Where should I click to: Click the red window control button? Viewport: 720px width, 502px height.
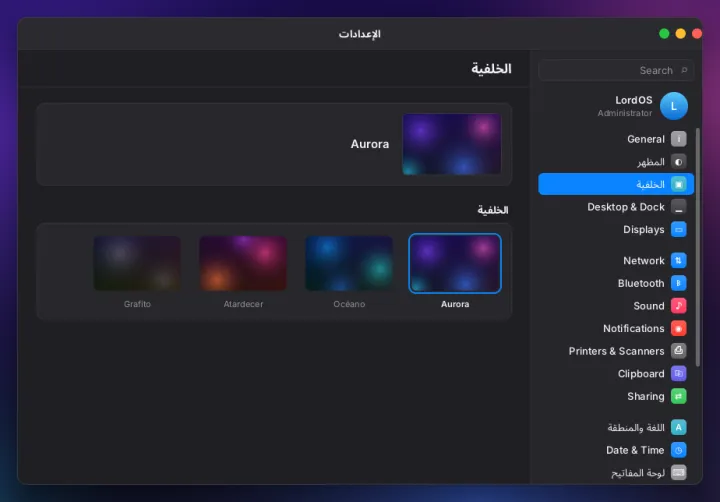[697, 34]
